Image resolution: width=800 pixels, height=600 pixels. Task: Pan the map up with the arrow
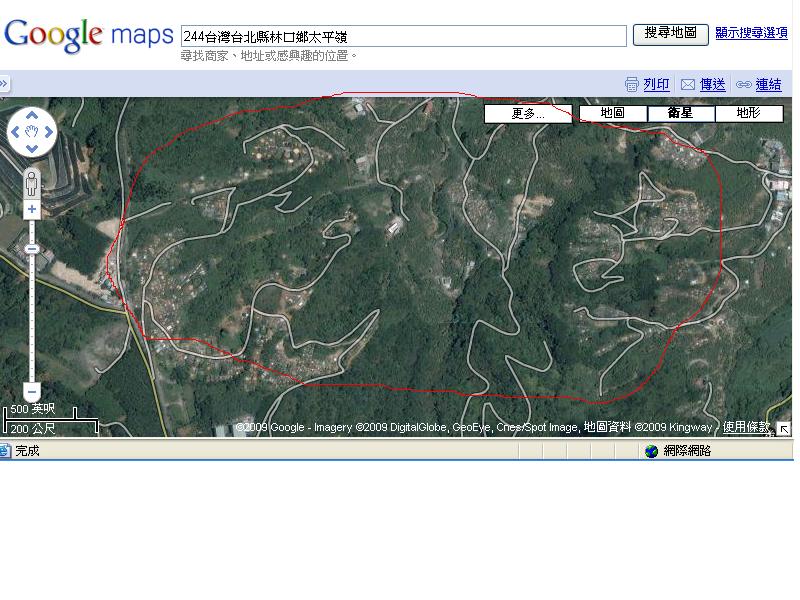(x=32, y=114)
